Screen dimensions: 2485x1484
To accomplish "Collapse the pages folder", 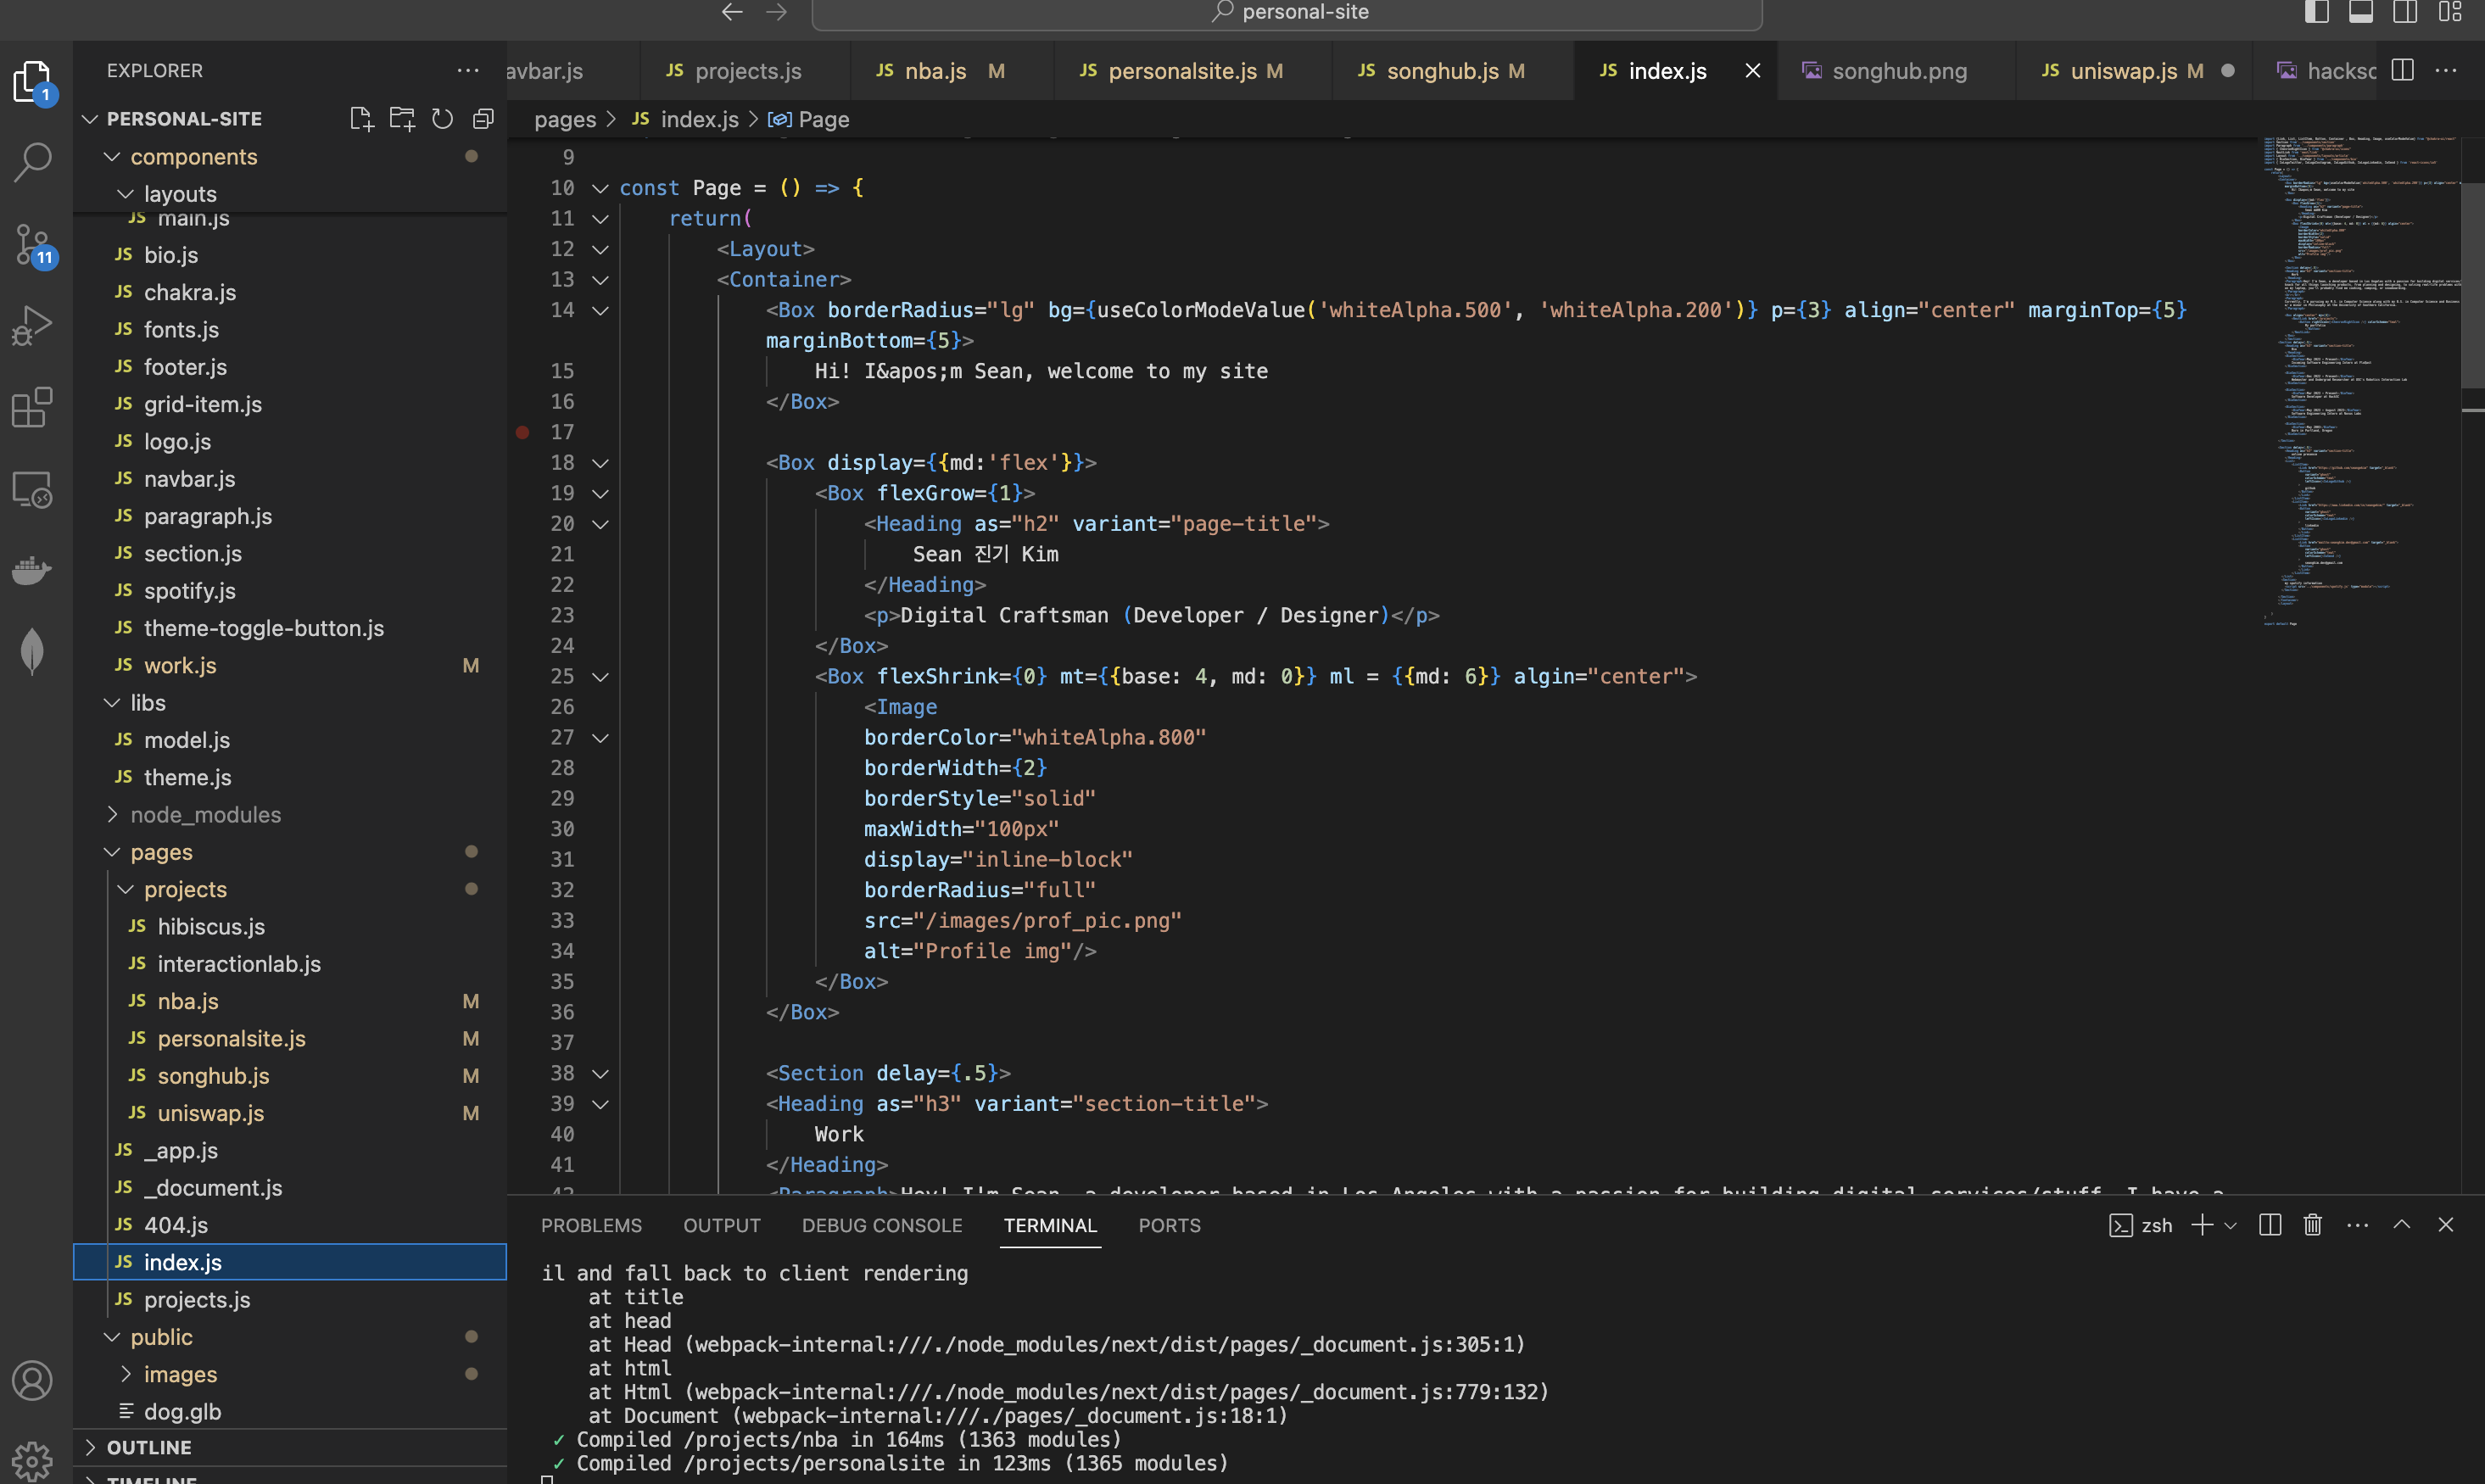I will point(113,852).
